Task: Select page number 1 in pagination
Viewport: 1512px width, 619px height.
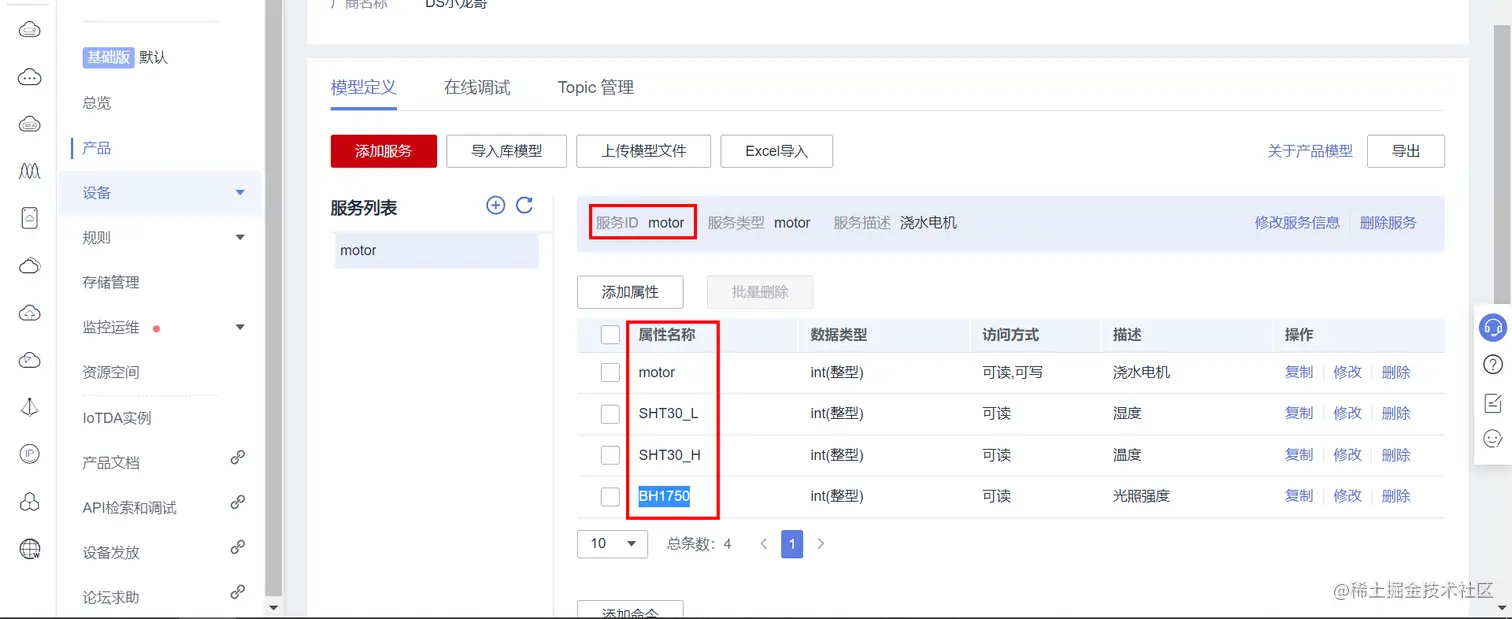Action: pyautogui.click(x=792, y=544)
